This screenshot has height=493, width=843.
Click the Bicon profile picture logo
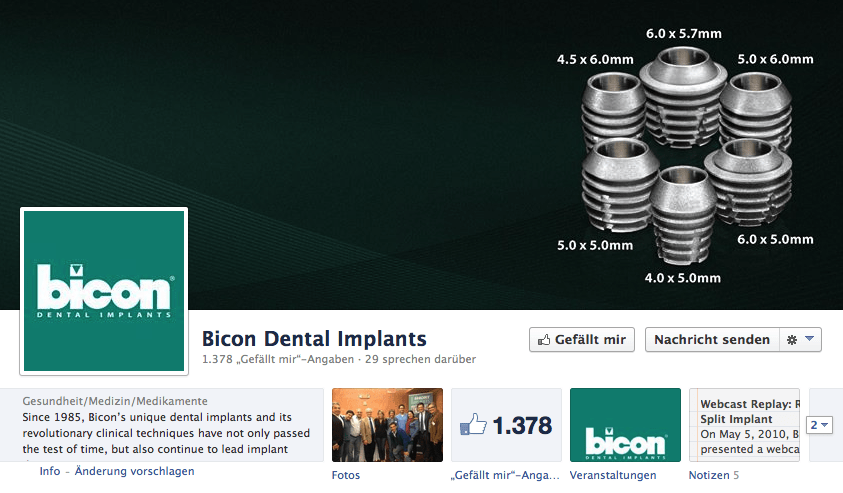coord(104,291)
